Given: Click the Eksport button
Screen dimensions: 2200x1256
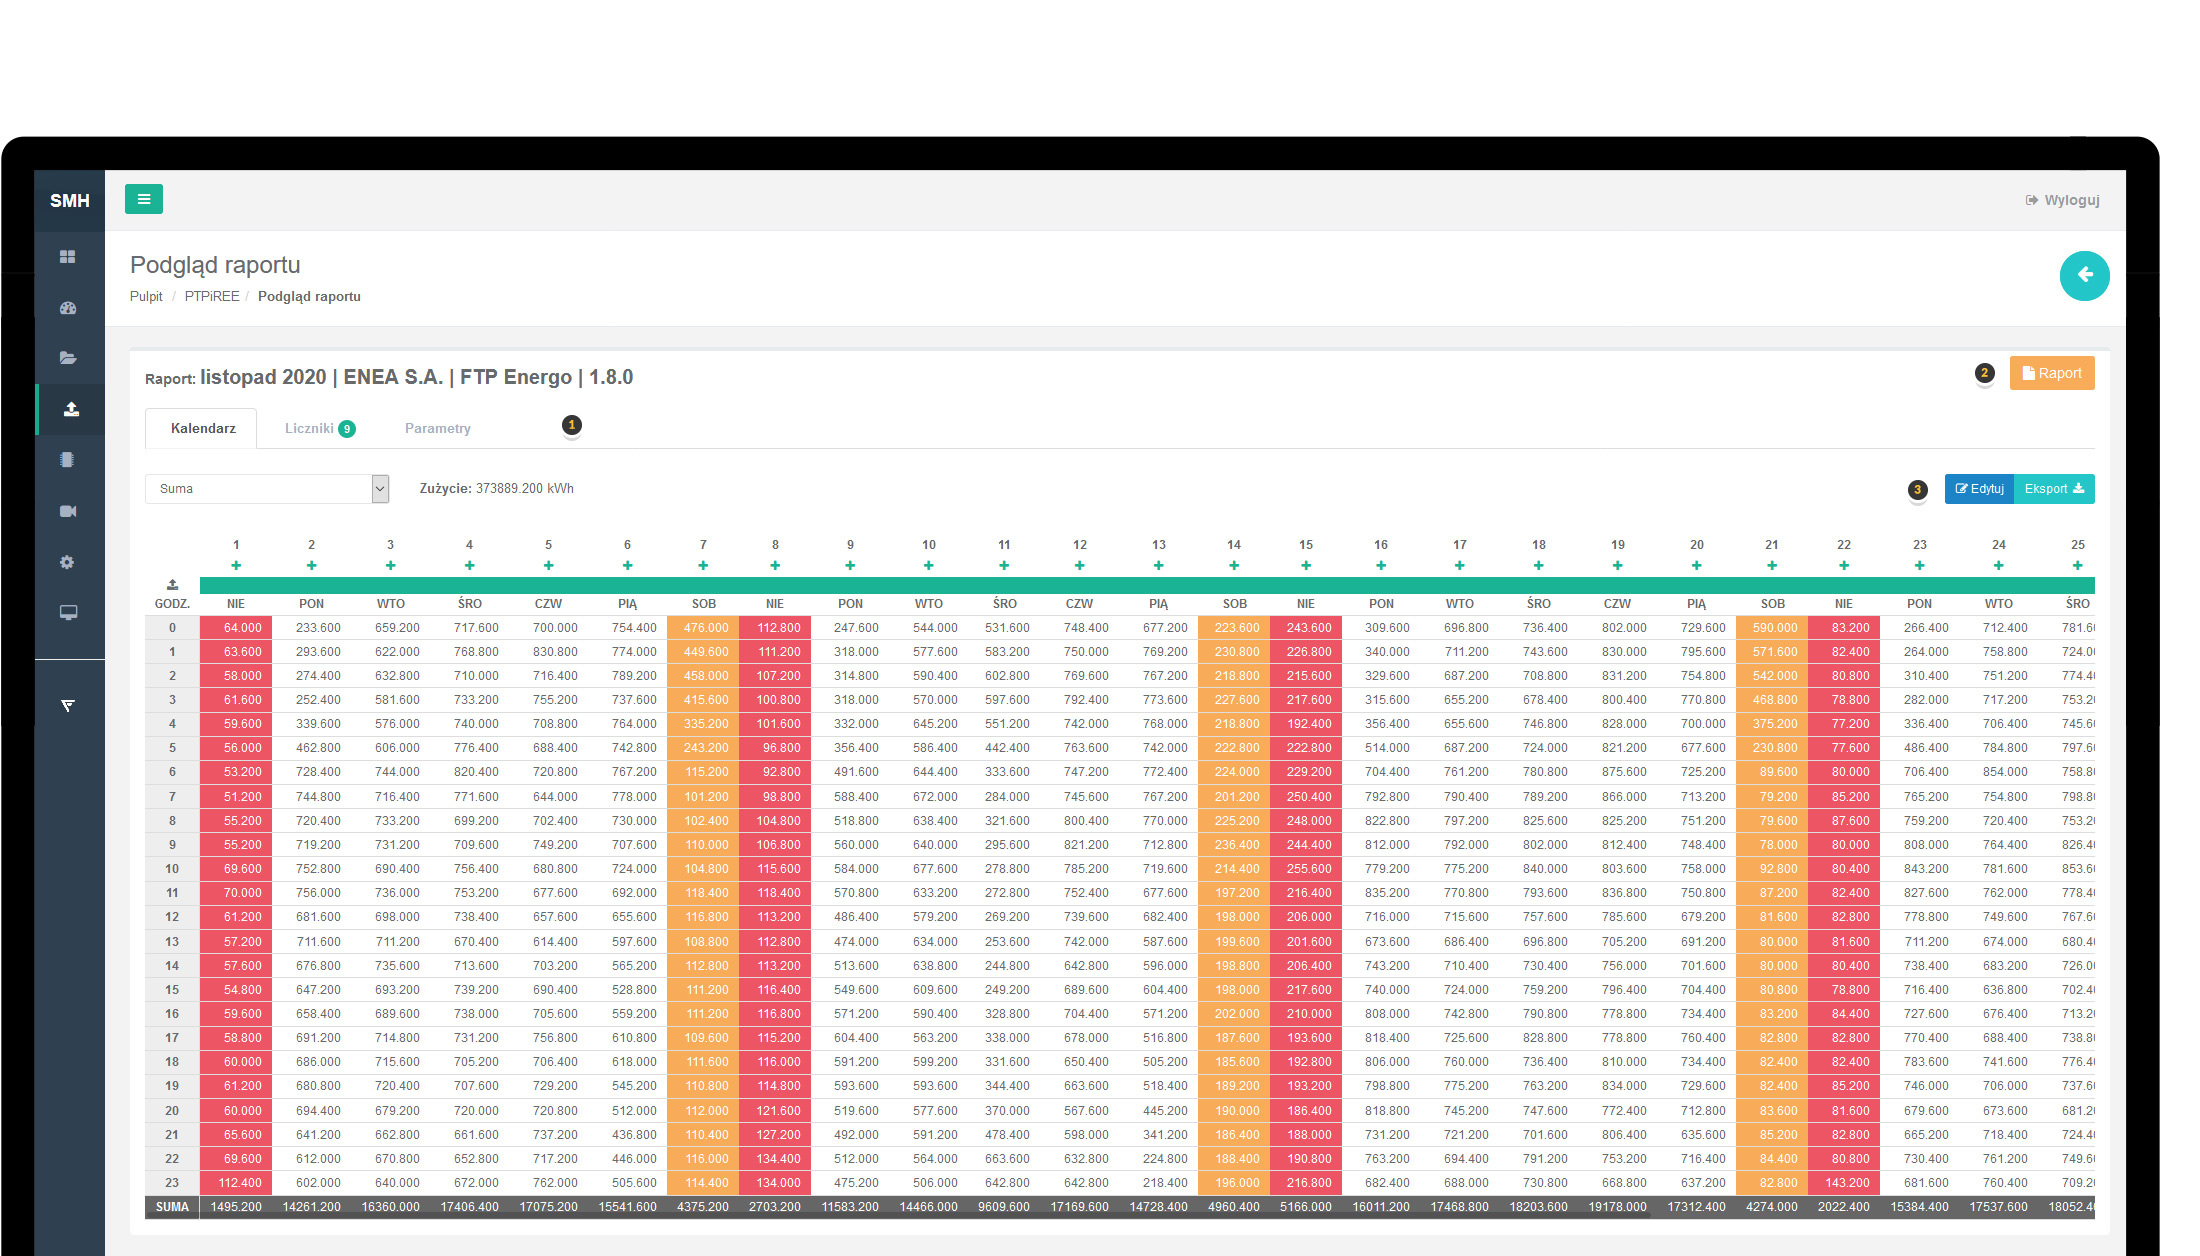Looking at the screenshot, I should pyautogui.click(x=2054, y=489).
